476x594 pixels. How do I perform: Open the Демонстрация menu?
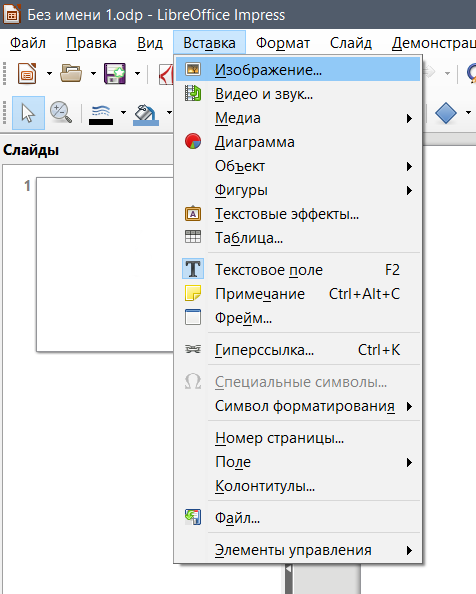434,43
